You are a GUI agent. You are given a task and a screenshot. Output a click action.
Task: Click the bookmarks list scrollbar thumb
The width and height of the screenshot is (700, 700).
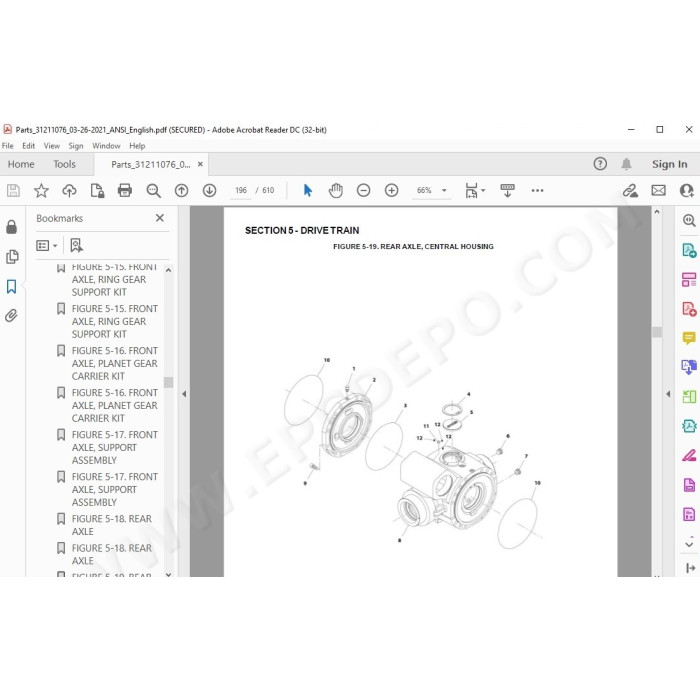tap(168, 383)
